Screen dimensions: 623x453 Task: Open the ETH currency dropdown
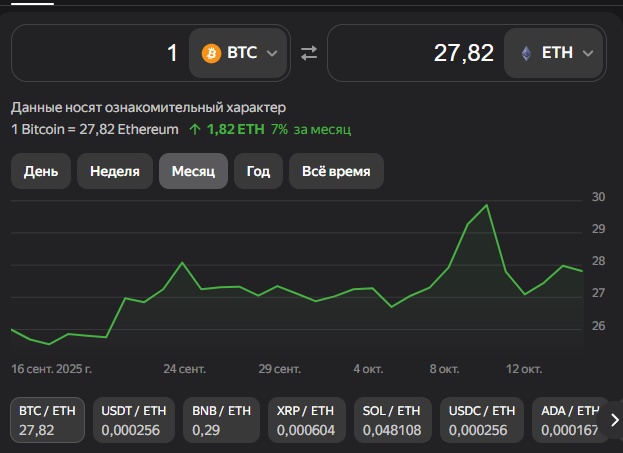point(555,53)
